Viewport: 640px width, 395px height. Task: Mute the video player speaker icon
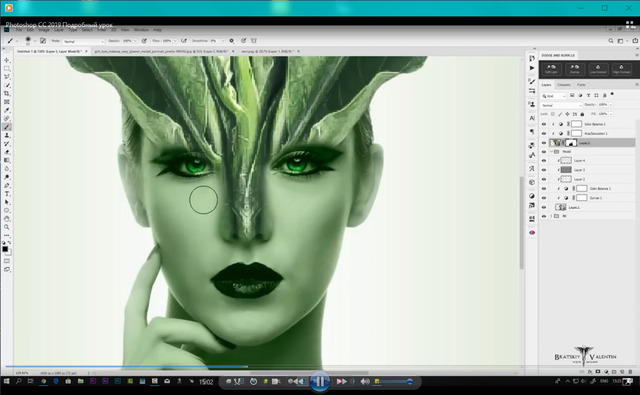(364, 382)
